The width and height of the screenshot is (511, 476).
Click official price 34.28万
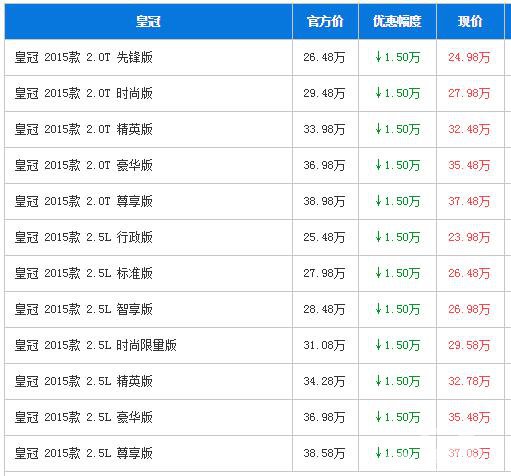324,381
